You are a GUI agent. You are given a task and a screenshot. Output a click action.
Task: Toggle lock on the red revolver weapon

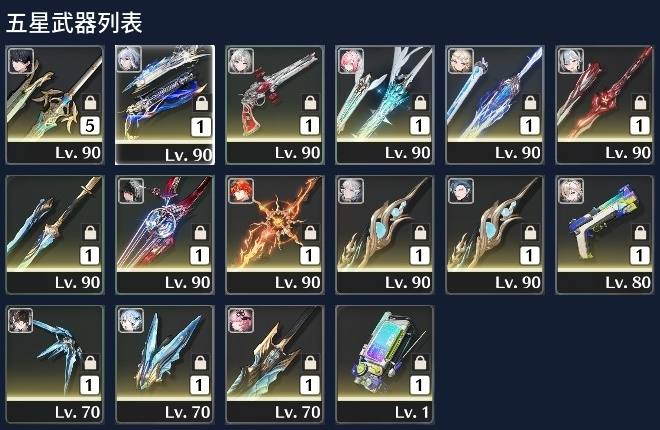tap(310, 102)
